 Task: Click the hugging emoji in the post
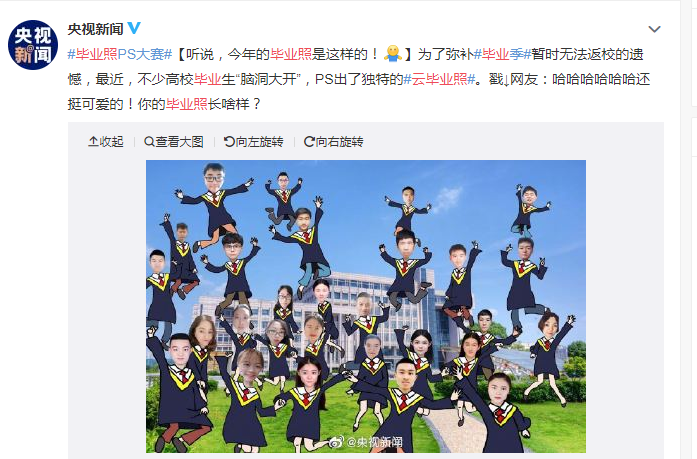point(392,54)
